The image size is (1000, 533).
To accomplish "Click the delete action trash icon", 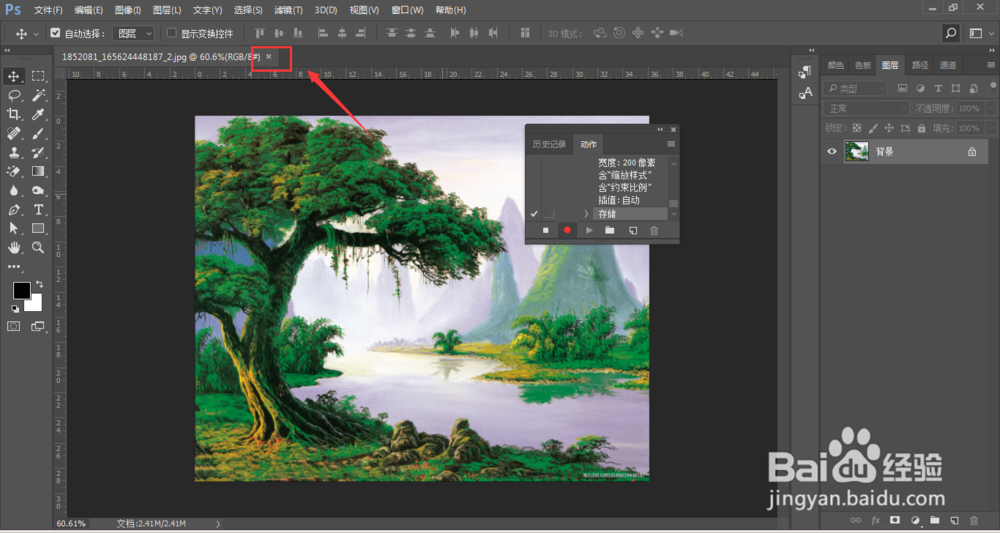I will 654,230.
